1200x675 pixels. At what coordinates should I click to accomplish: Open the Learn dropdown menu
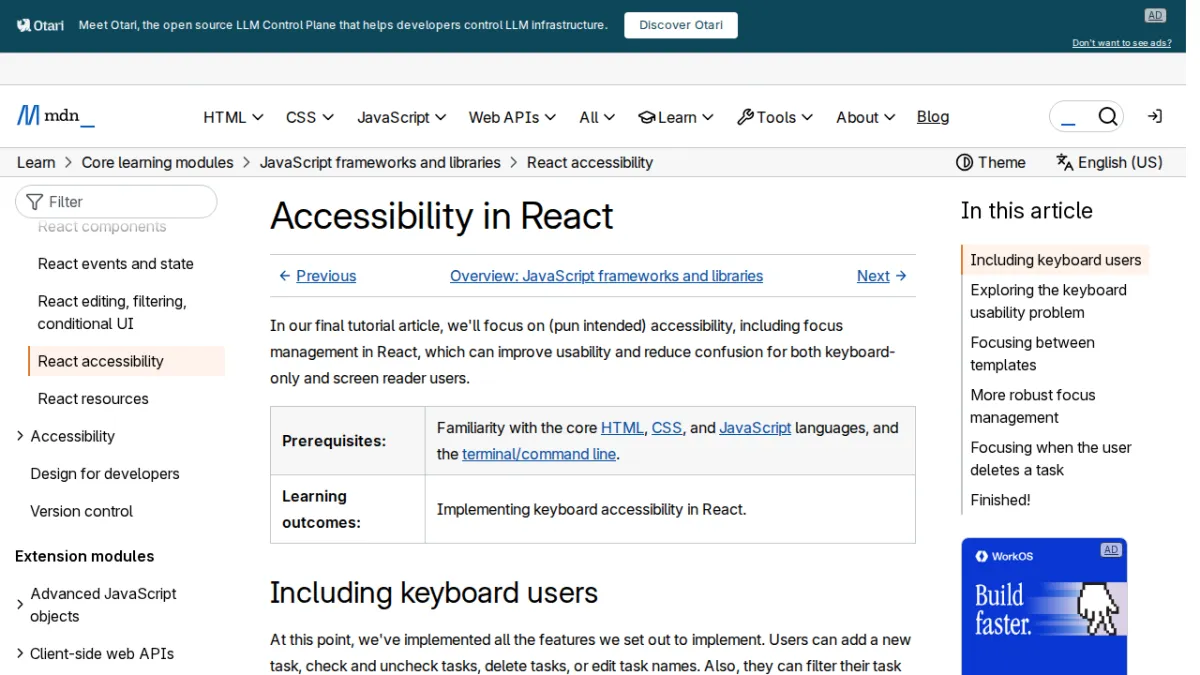pos(676,117)
